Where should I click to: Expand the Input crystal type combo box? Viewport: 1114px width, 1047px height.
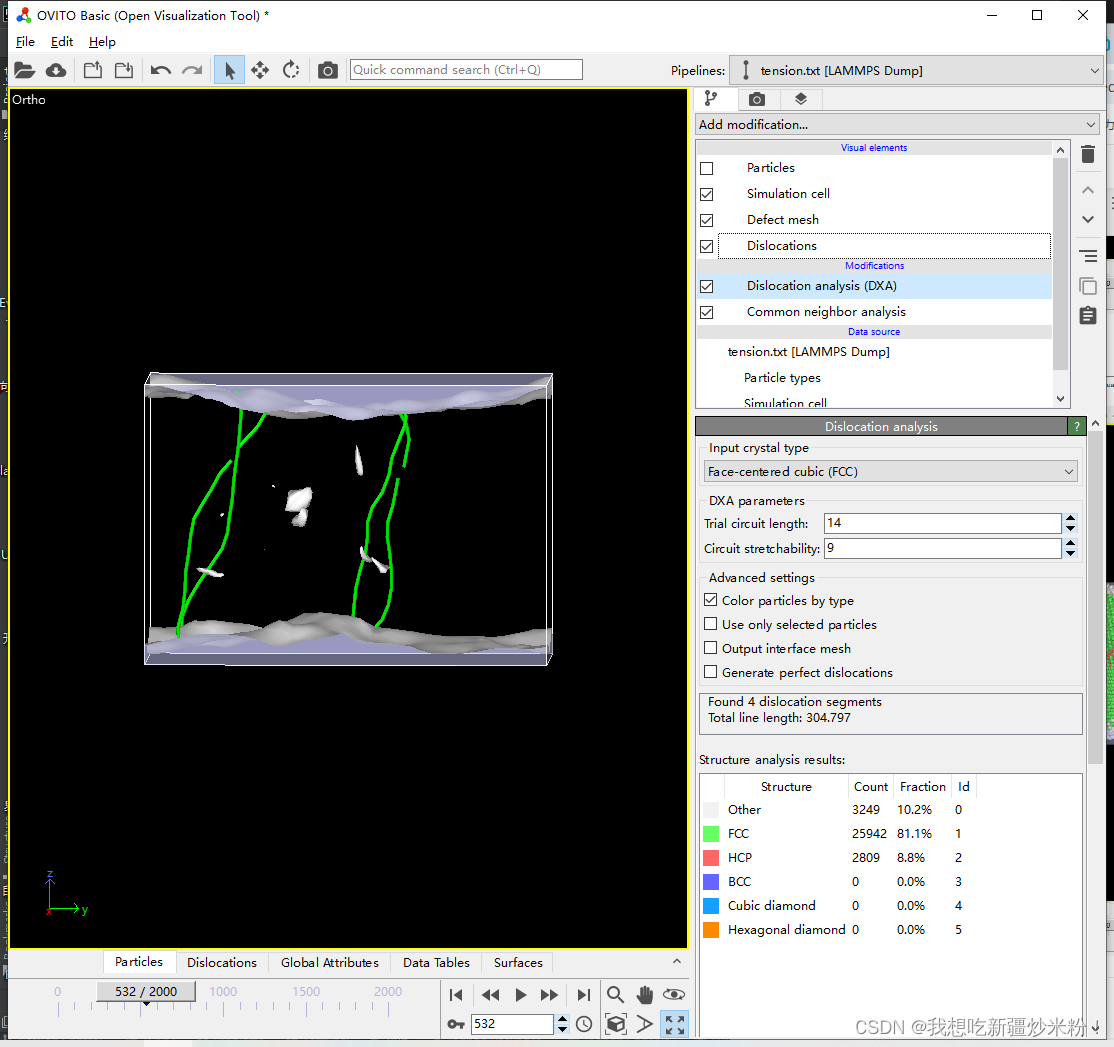click(890, 472)
